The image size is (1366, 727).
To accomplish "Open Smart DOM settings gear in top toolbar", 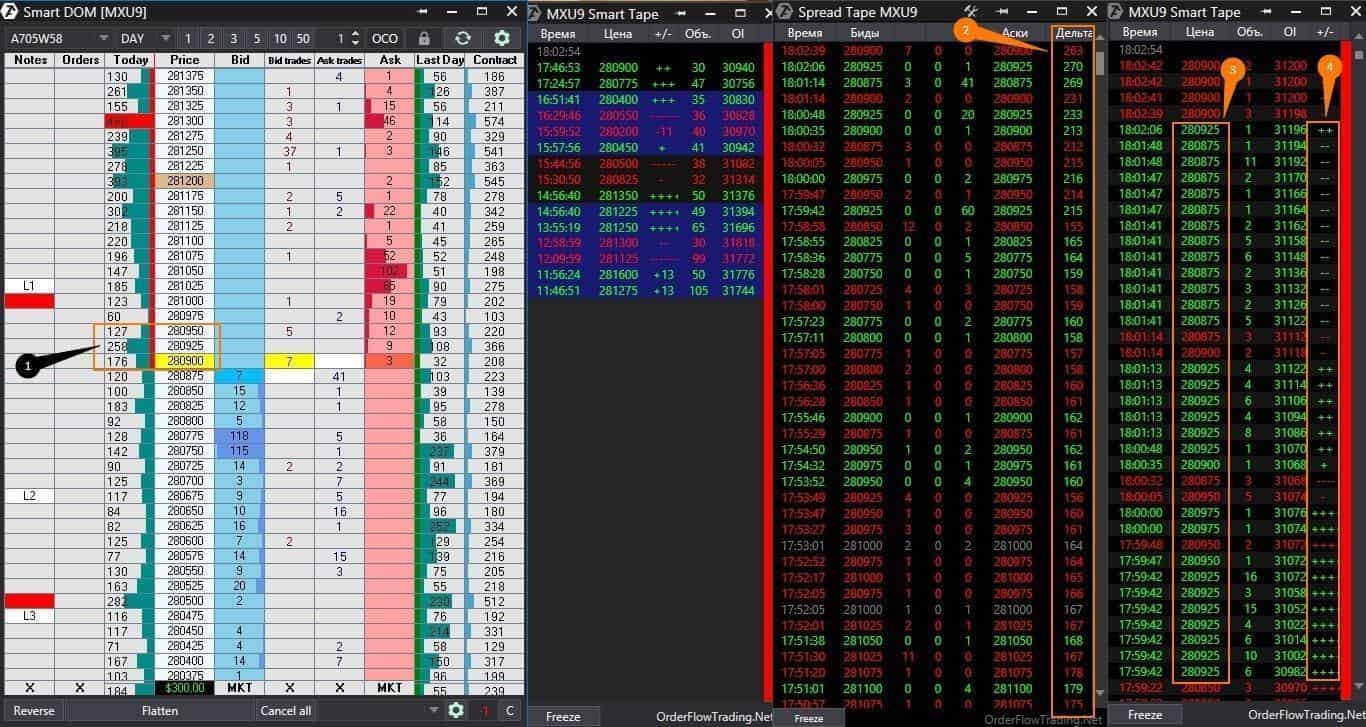I will pos(502,38).
